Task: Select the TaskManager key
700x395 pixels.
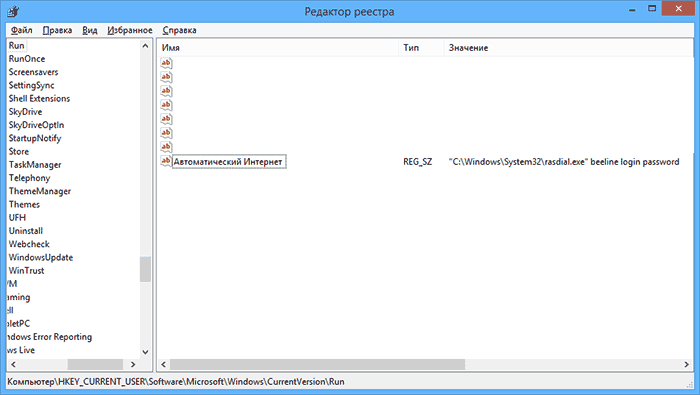Action: [35, 165]
